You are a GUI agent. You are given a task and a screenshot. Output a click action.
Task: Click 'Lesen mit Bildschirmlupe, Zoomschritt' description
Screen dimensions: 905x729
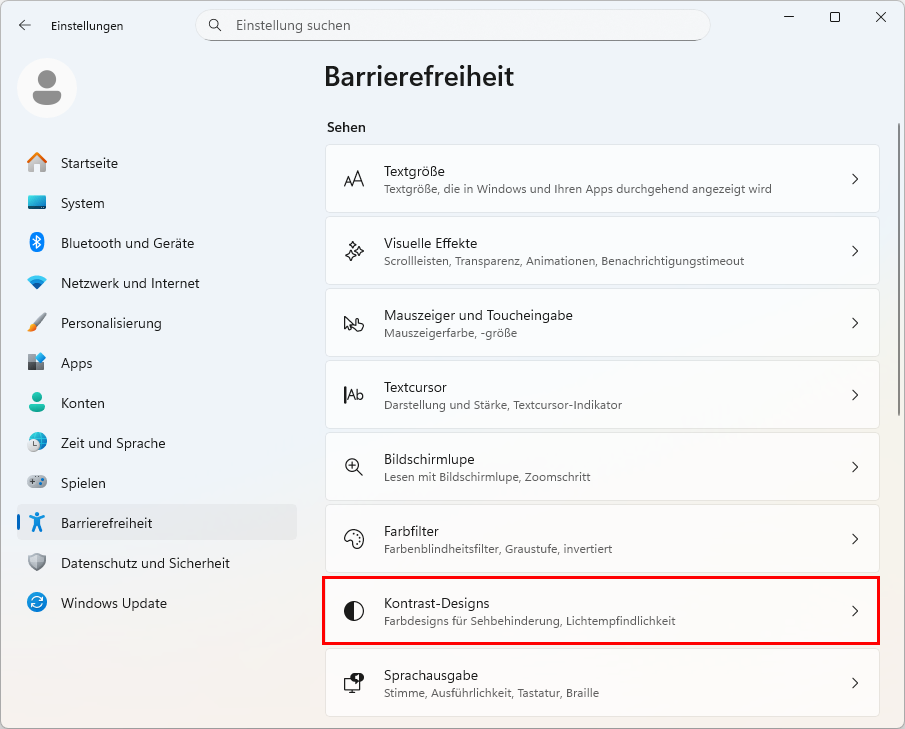pos(487,477)
